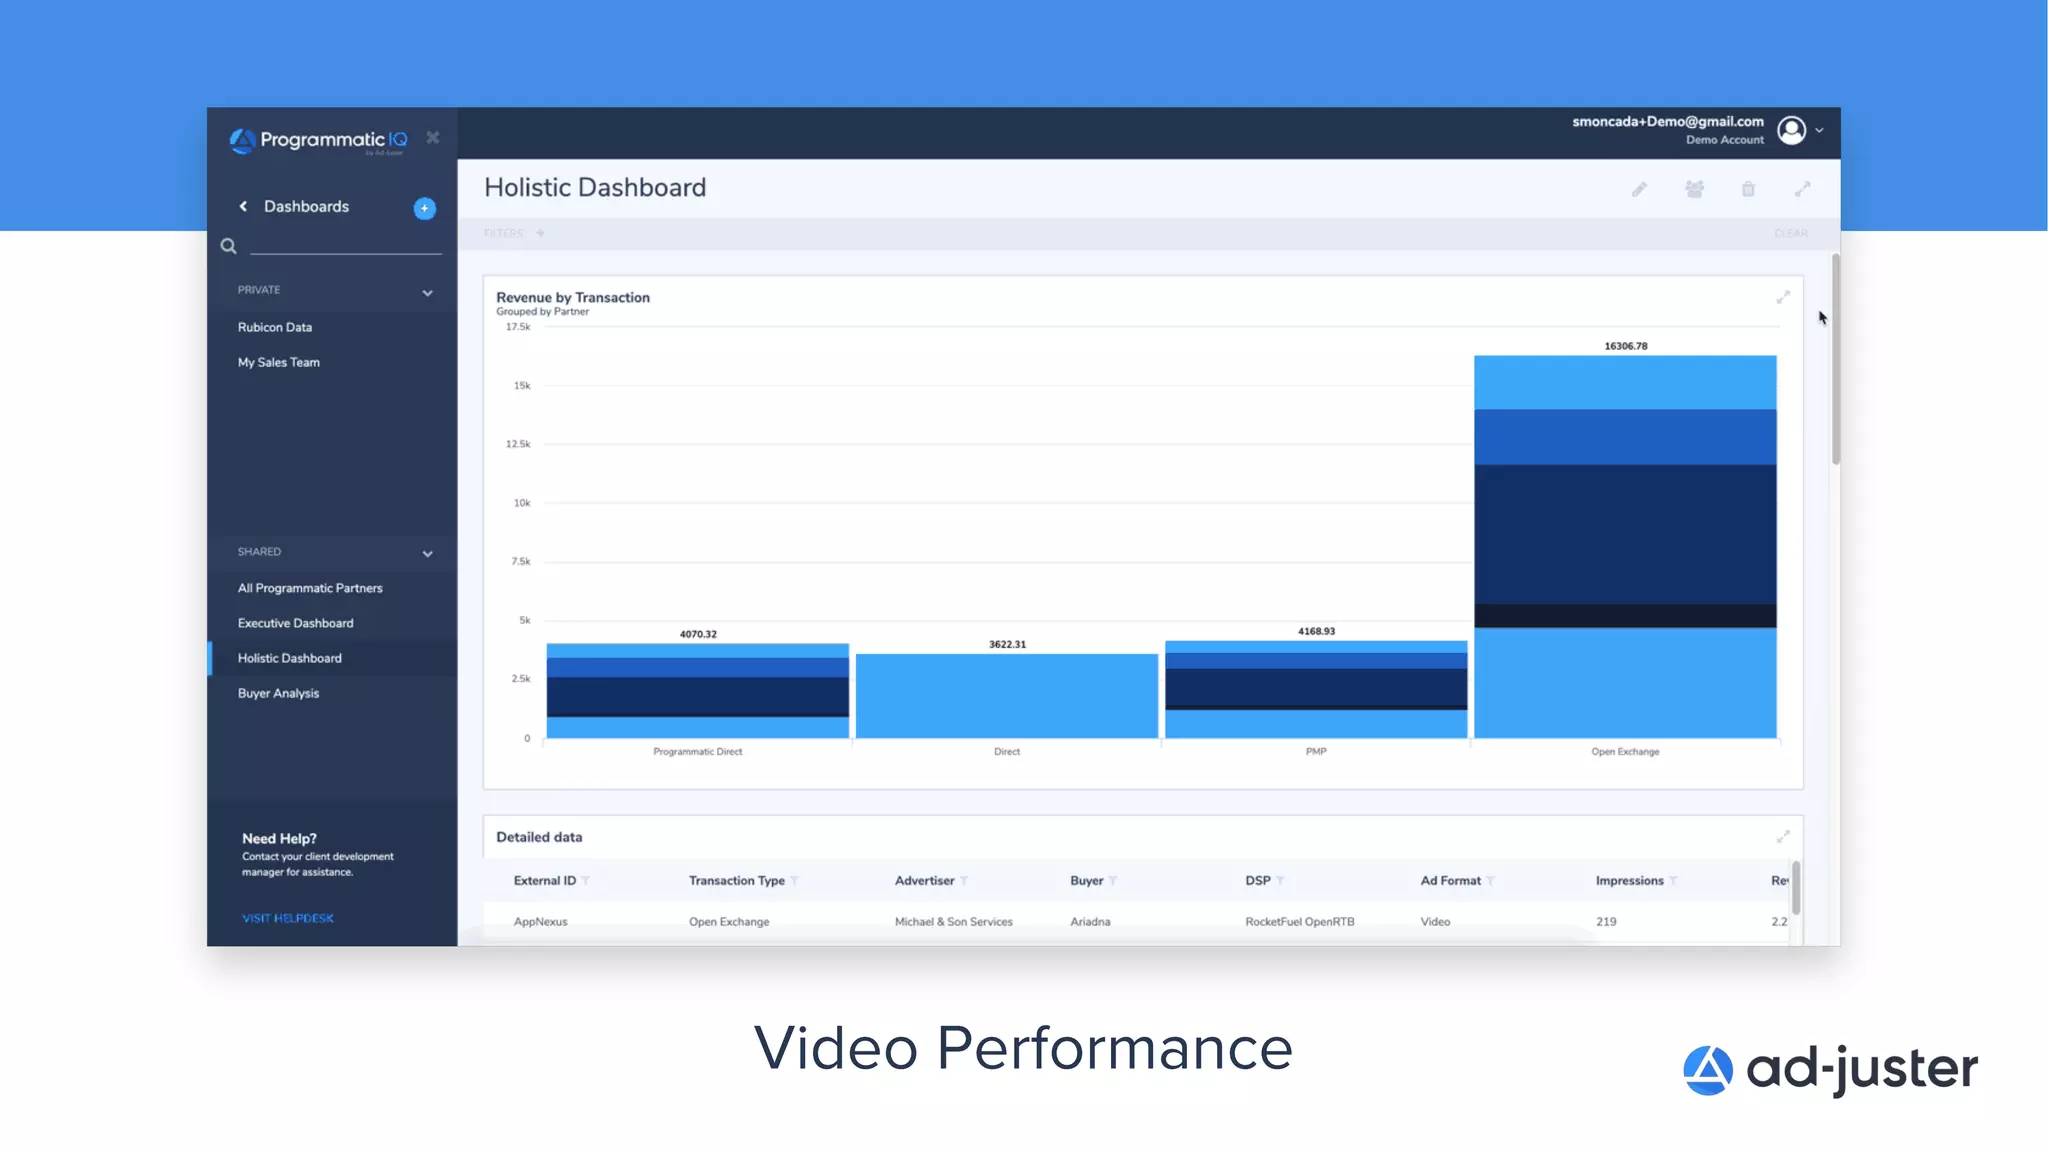2048x1152 pixels.
Task: Click the Visit Helpdesk link
Action: [288, 918]
